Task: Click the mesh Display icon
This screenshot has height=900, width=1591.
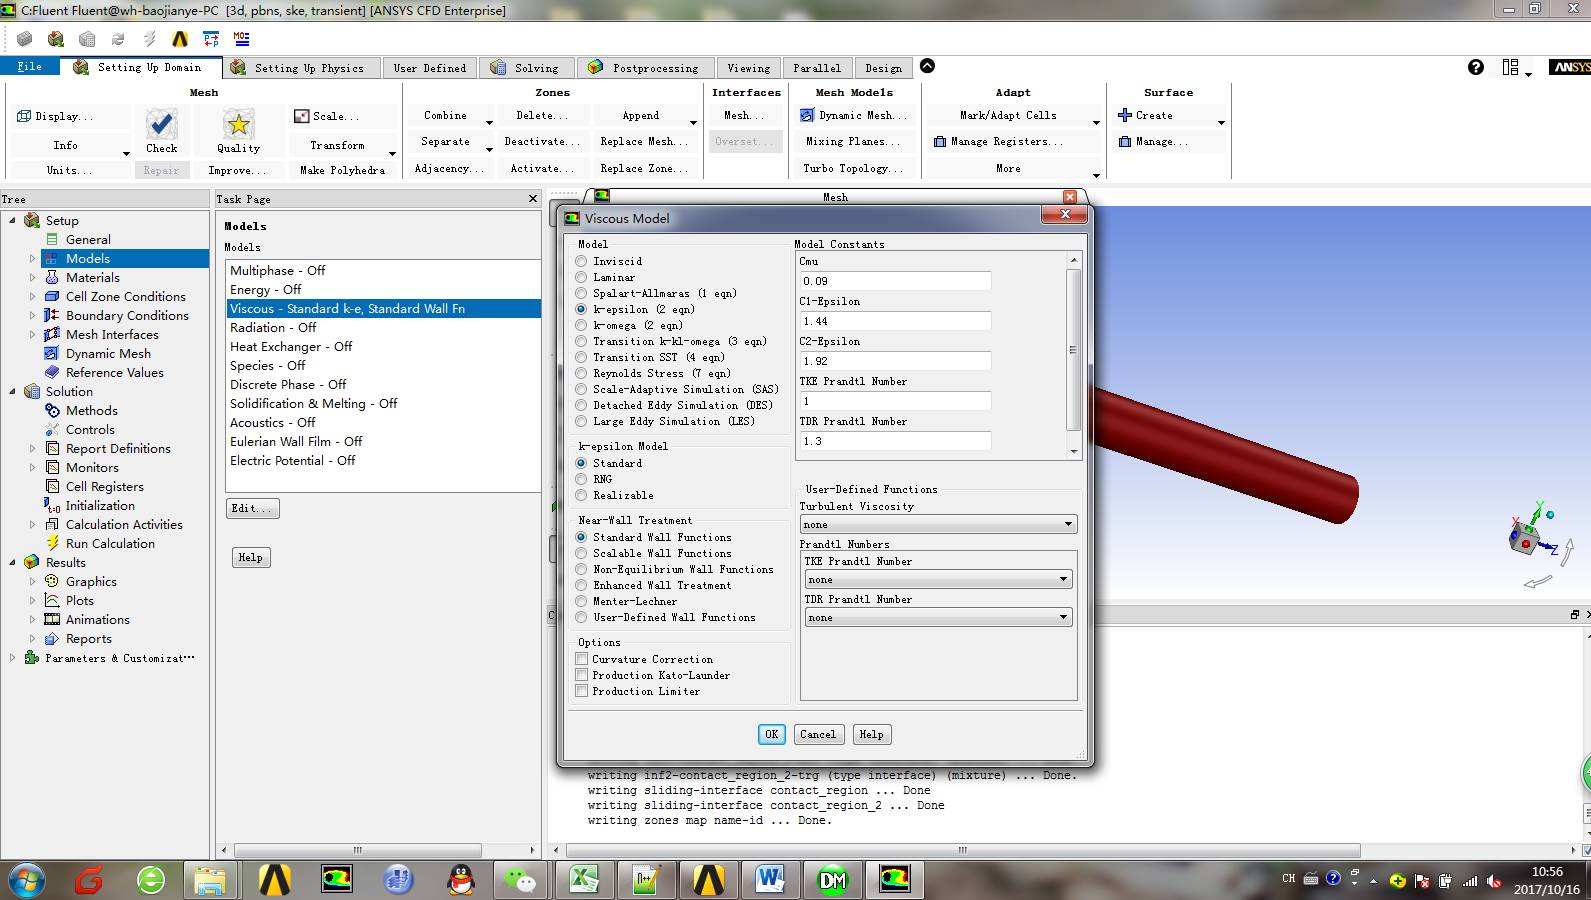Action: coord(24,116)
